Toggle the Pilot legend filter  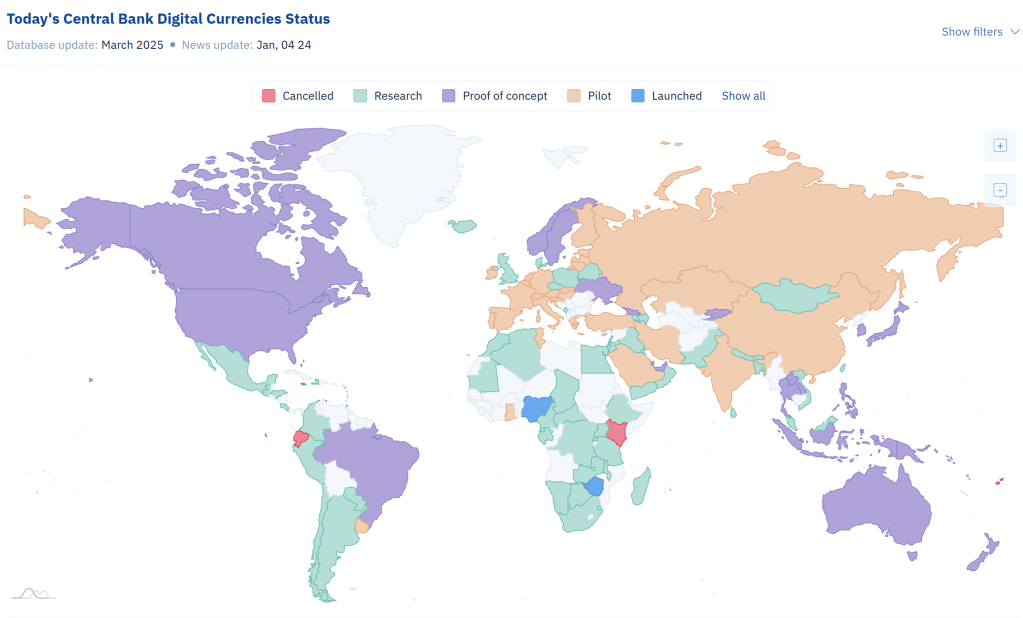589,96
